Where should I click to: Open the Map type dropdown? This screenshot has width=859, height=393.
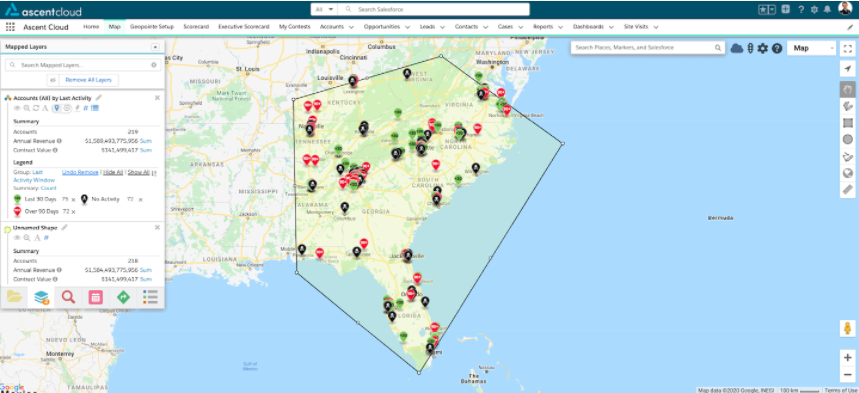click(811, 48)
